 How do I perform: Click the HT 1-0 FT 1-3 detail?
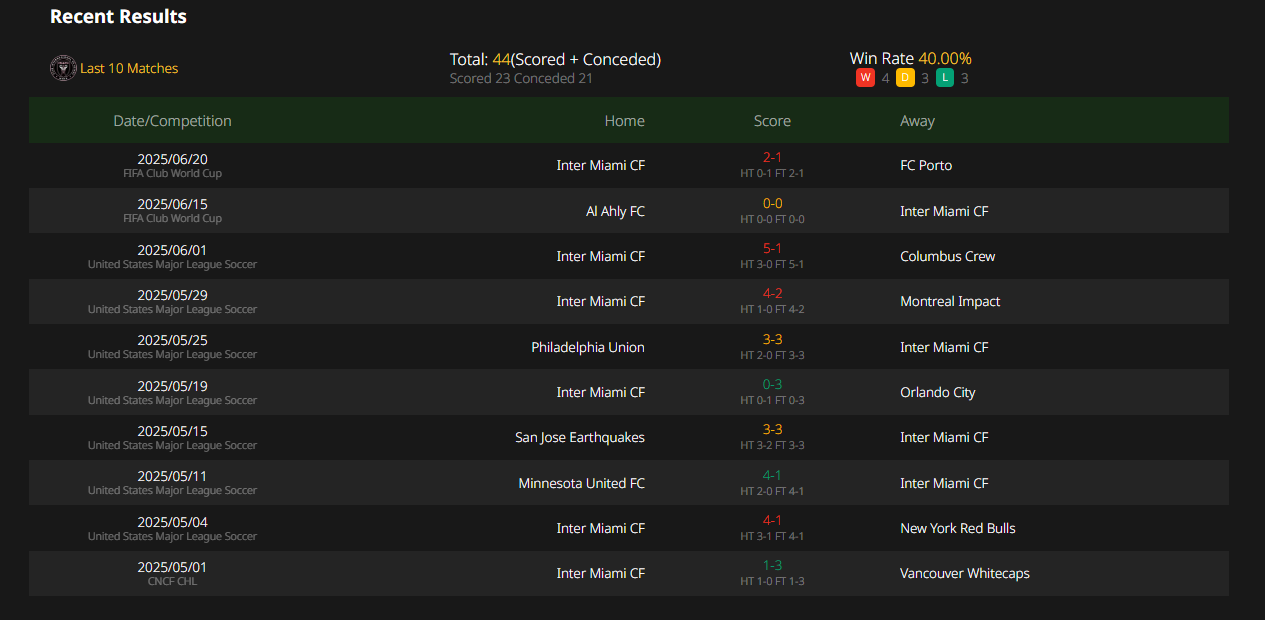772,581
